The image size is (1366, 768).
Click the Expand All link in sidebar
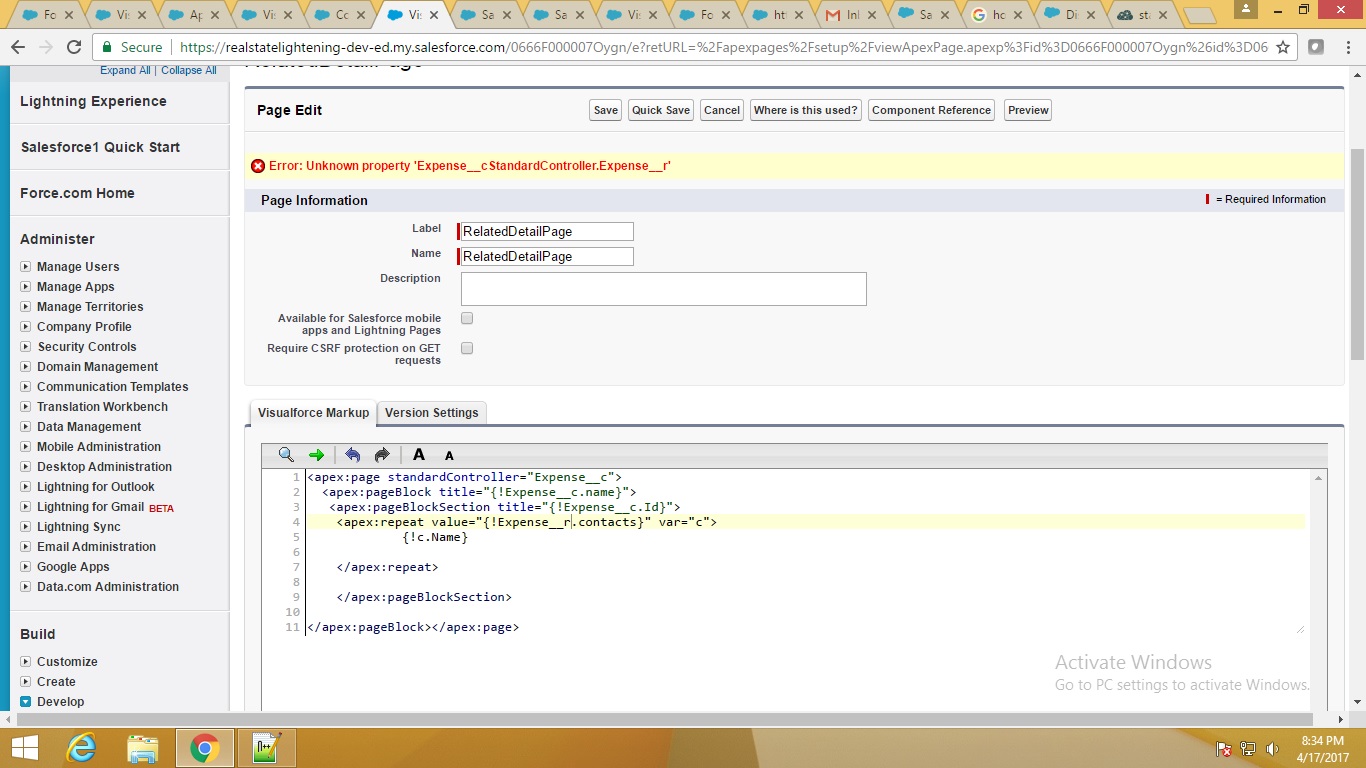pos(125,71)
